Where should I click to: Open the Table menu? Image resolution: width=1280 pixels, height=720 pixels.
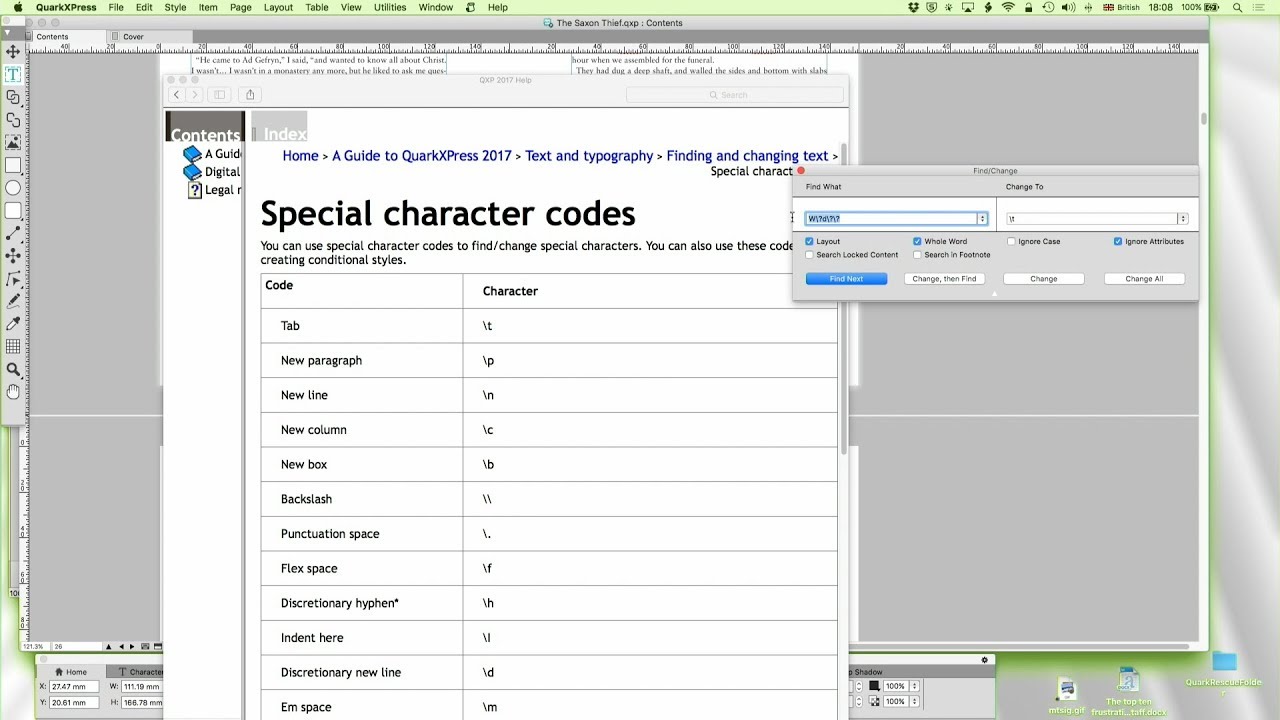[317, 7]
